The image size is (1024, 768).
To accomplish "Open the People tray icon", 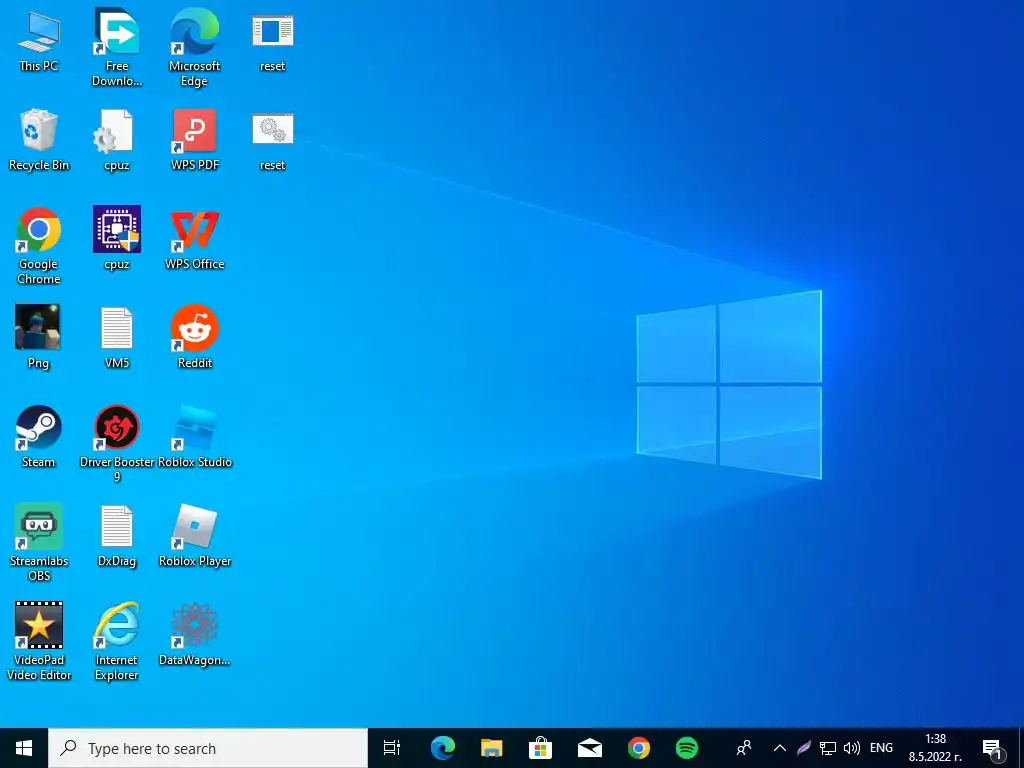I will (x=744, y=748).
